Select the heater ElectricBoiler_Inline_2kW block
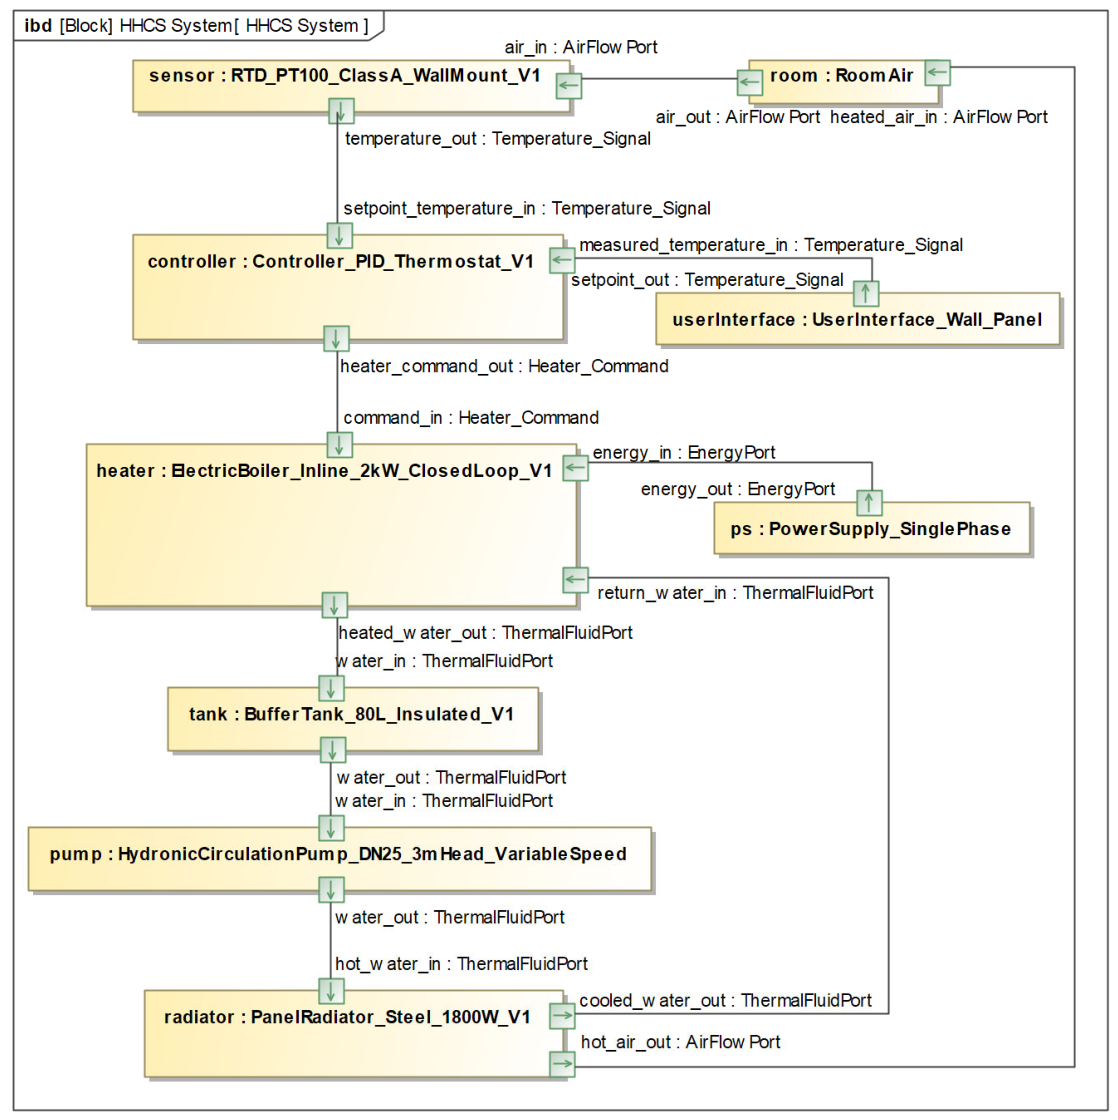1118x1120 pixels. pyautogui.click(x=331, y=525)
